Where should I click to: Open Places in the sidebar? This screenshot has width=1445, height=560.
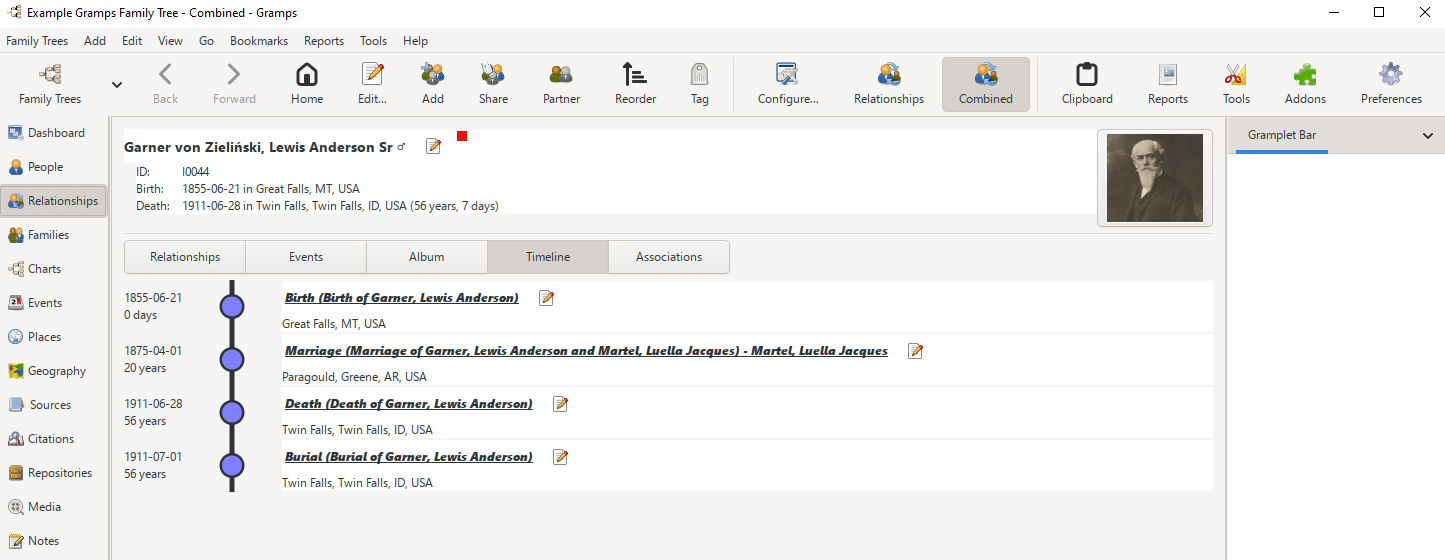[54, 337]
